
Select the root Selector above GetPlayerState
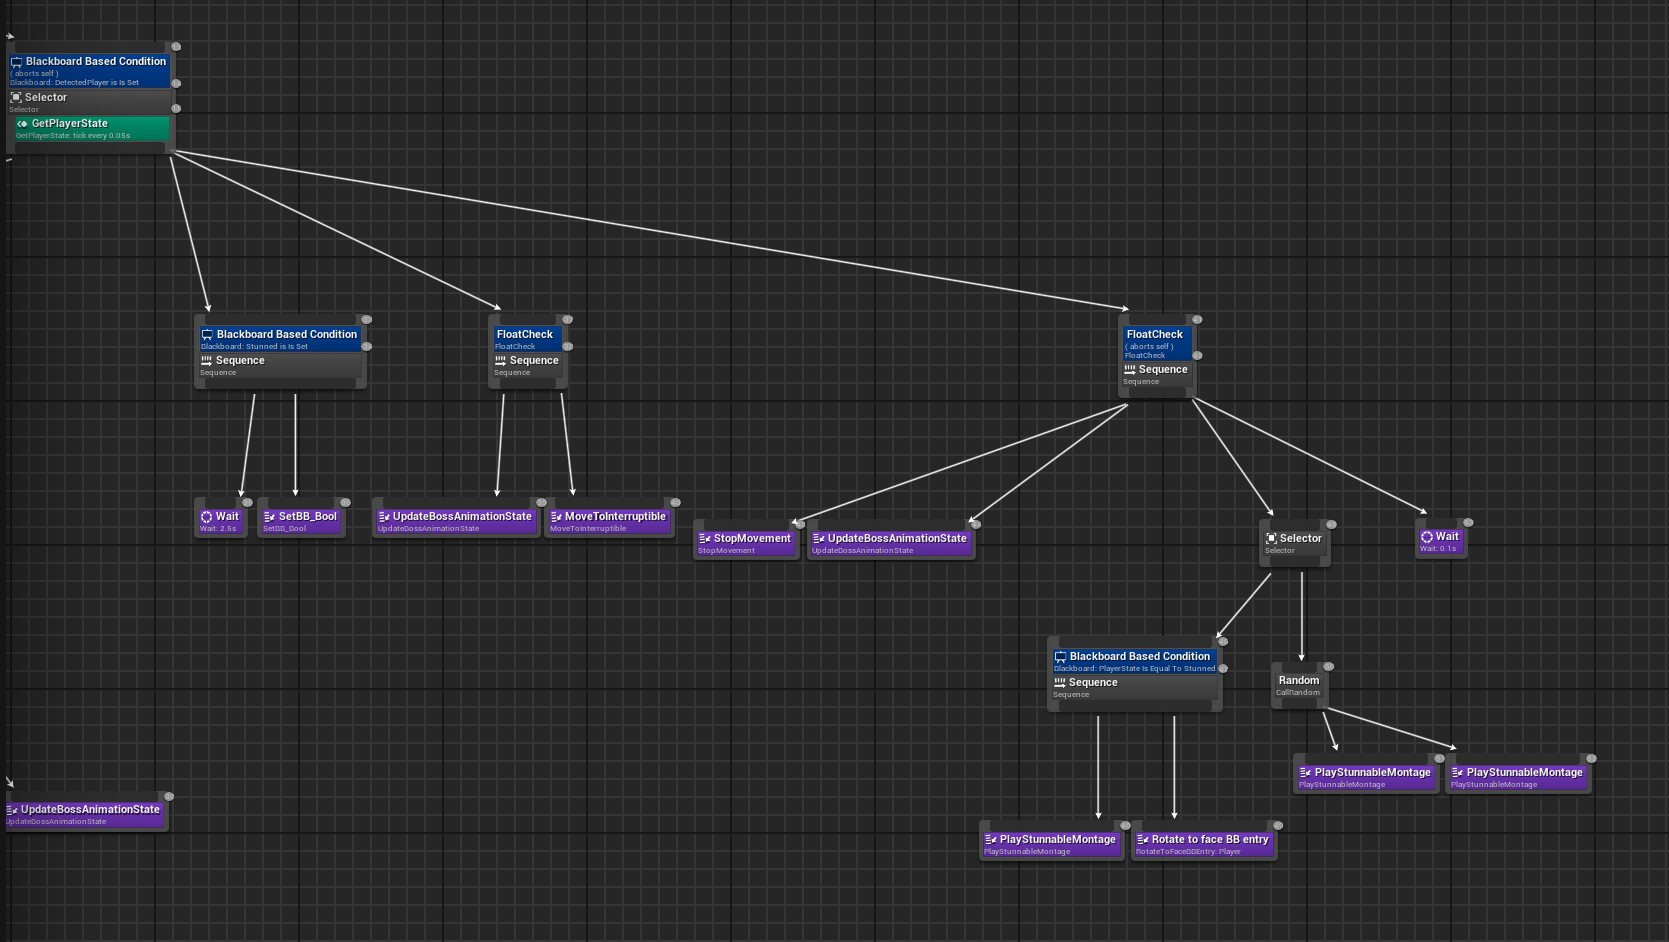[90, 102]
